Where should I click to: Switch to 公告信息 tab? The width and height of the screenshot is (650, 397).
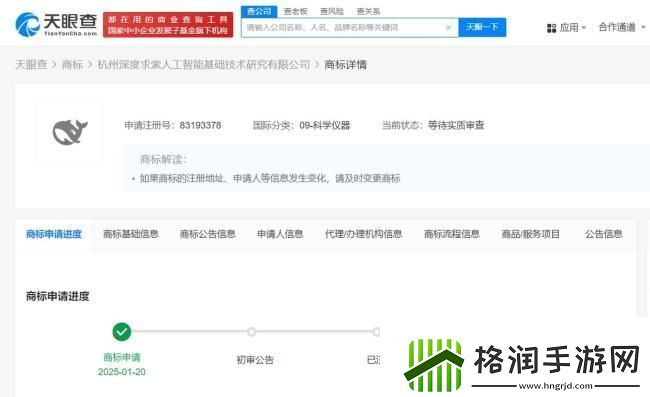(x=604, y=234)
